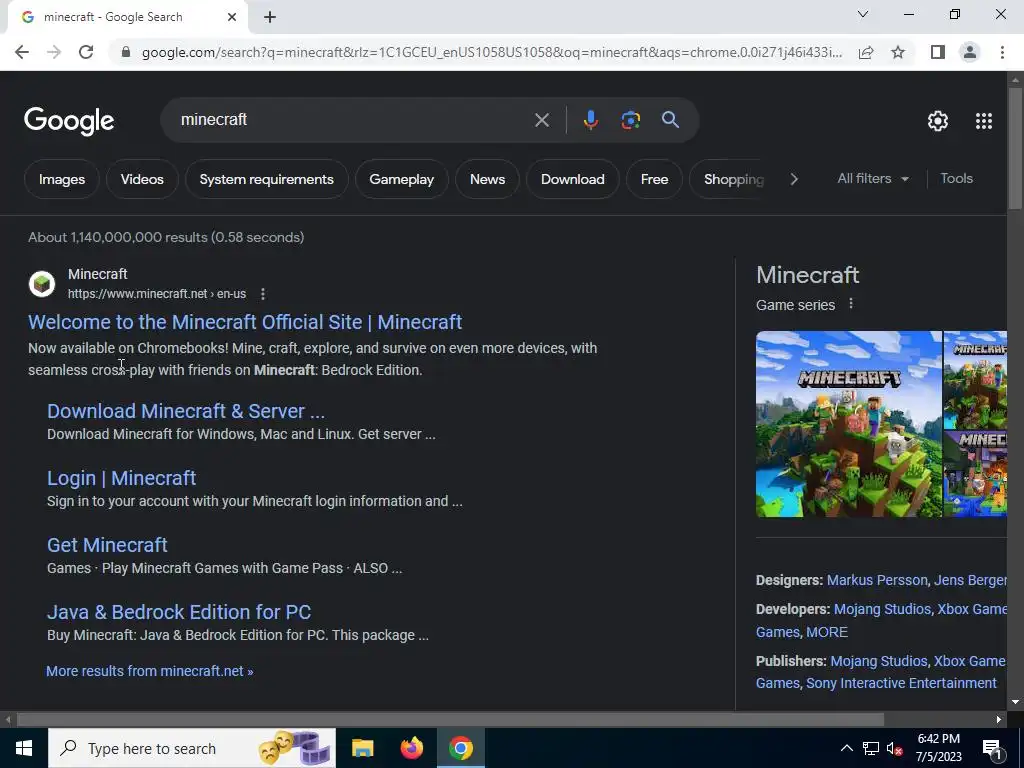Click the Windows taskbar search box

(192, 748)
